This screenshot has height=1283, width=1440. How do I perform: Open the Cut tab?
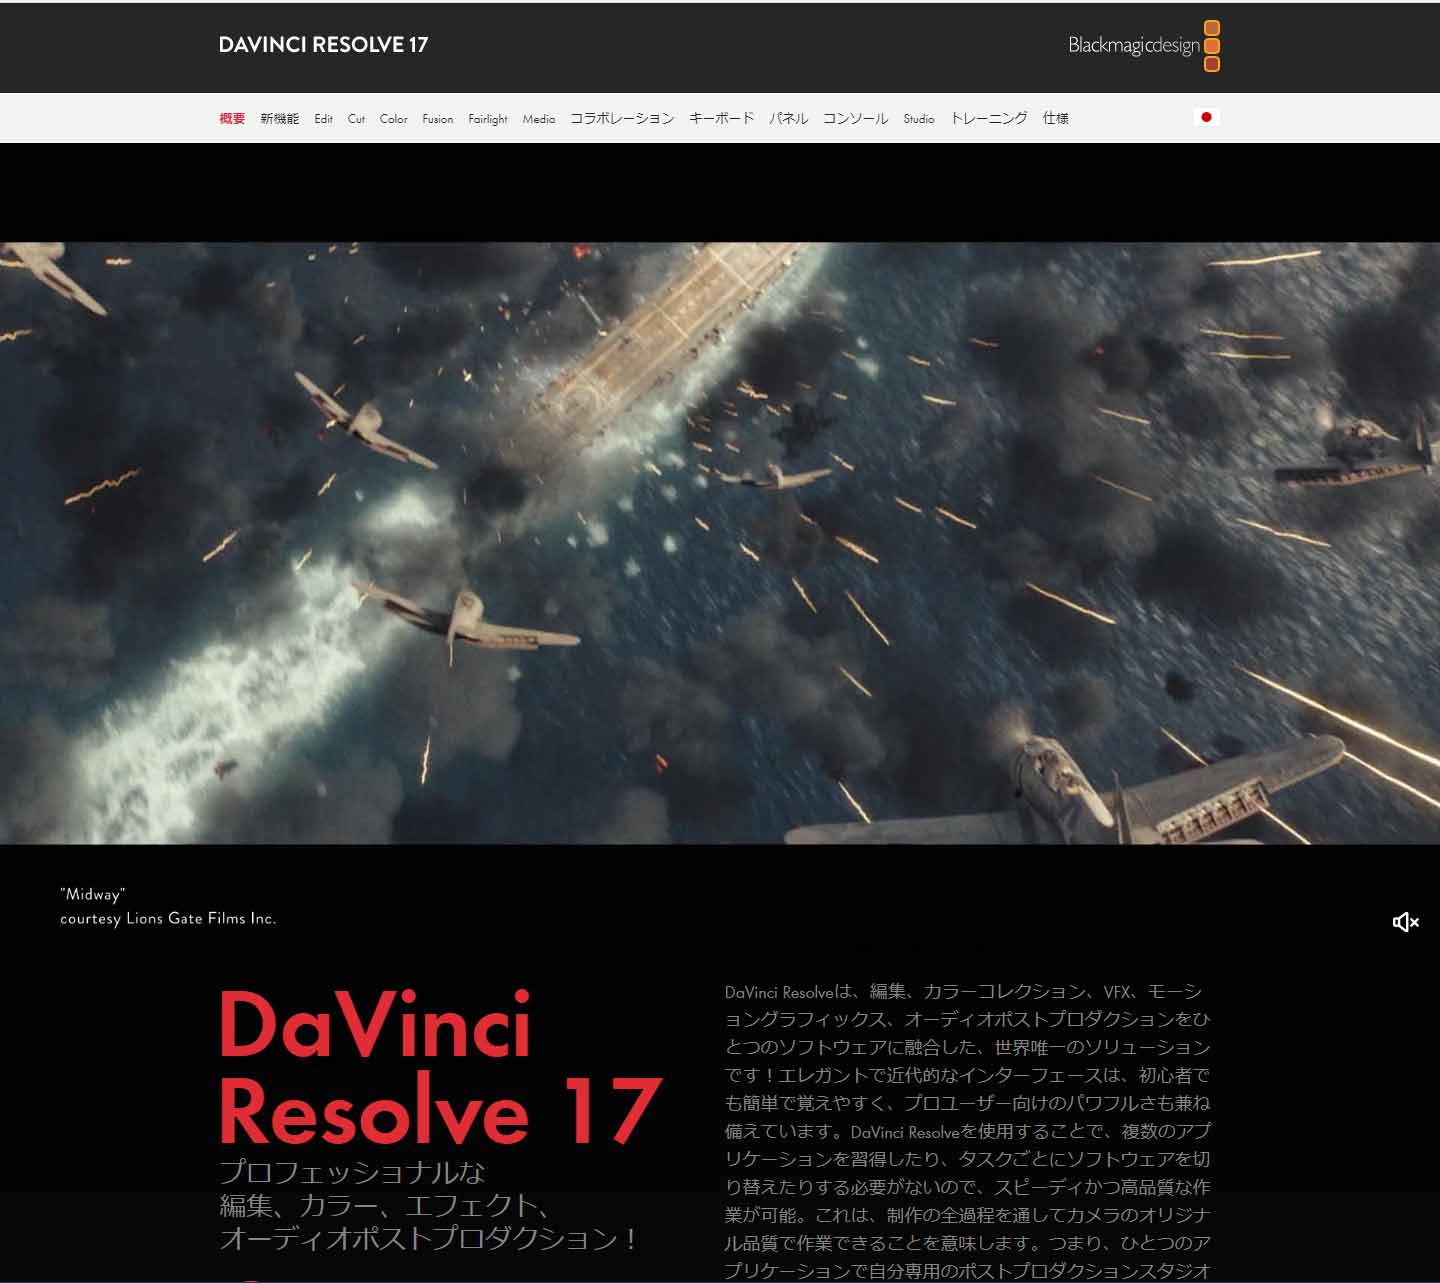click(x=356, y=118)
